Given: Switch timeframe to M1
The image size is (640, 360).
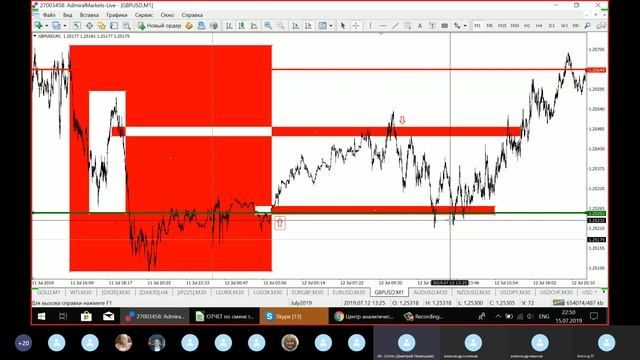Looking at the screenshot, I should [477, 26].
